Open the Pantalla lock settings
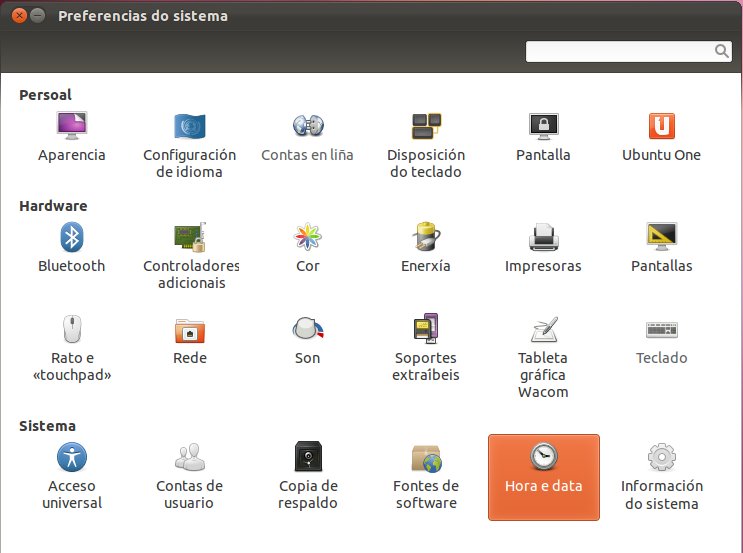Viewport: 743px width, 553px height. click(544, 137)
